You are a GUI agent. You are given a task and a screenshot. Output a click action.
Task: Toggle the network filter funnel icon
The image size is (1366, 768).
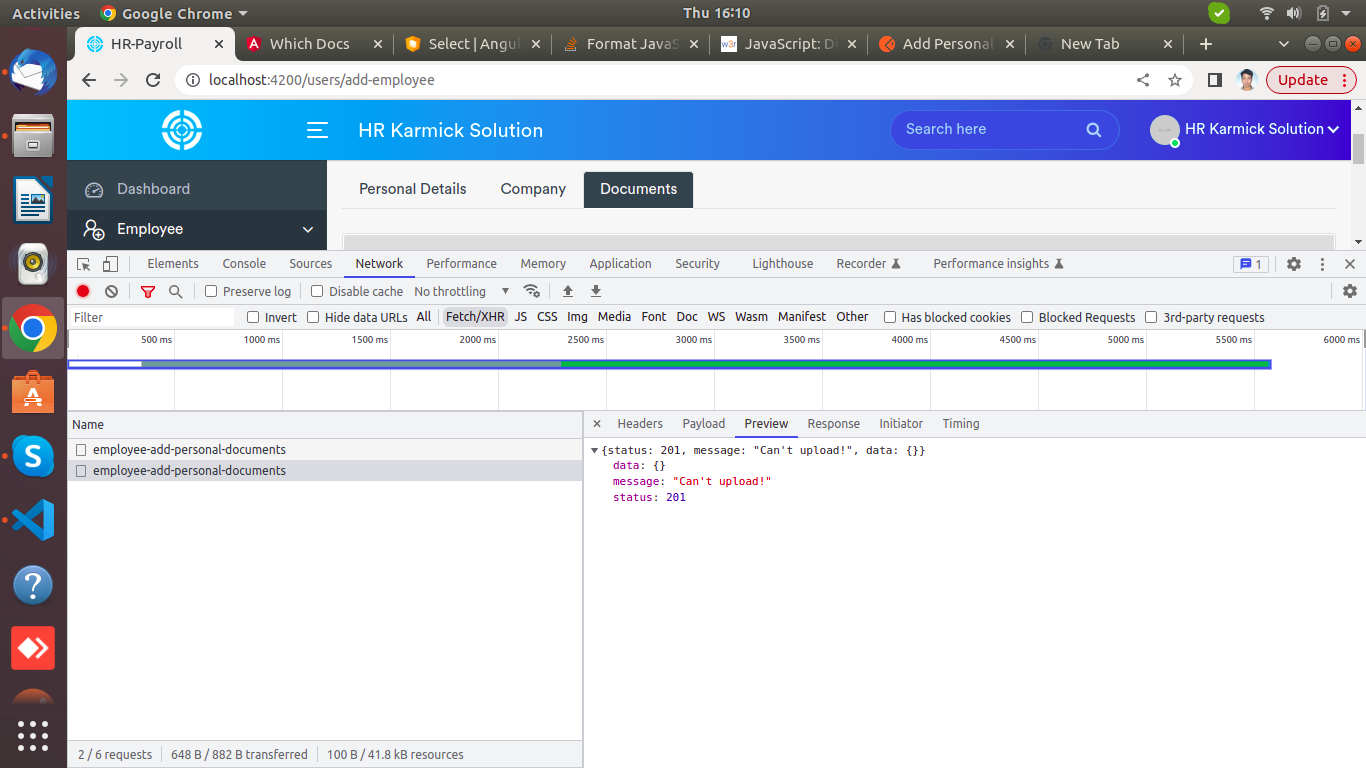click(x=148, y=291)
